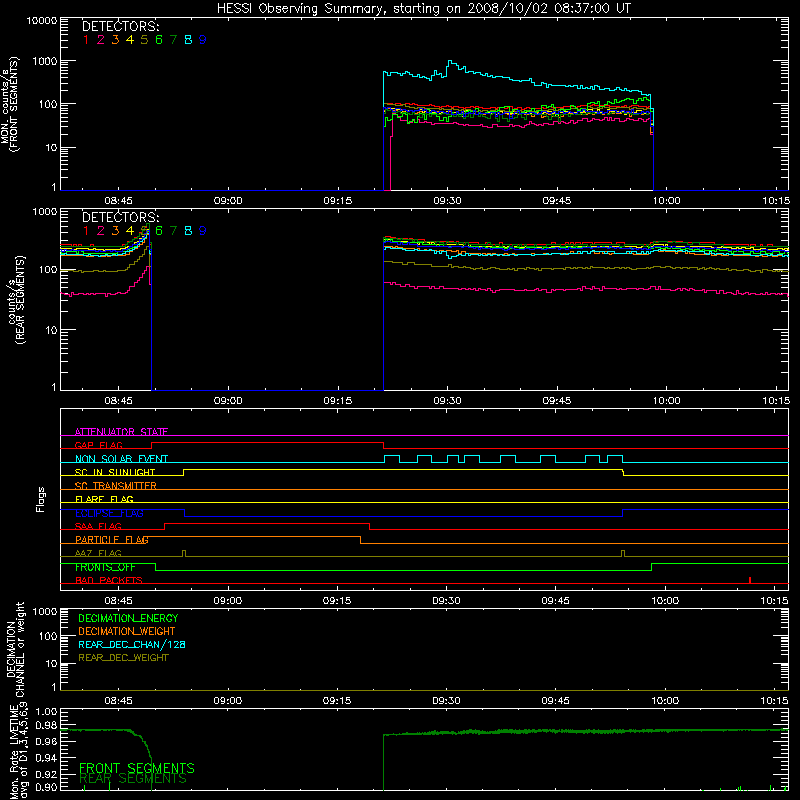Viewport: 800px width, 800px height.
Task: Select detector '8' in front segments legend
Action: [188, 40]
